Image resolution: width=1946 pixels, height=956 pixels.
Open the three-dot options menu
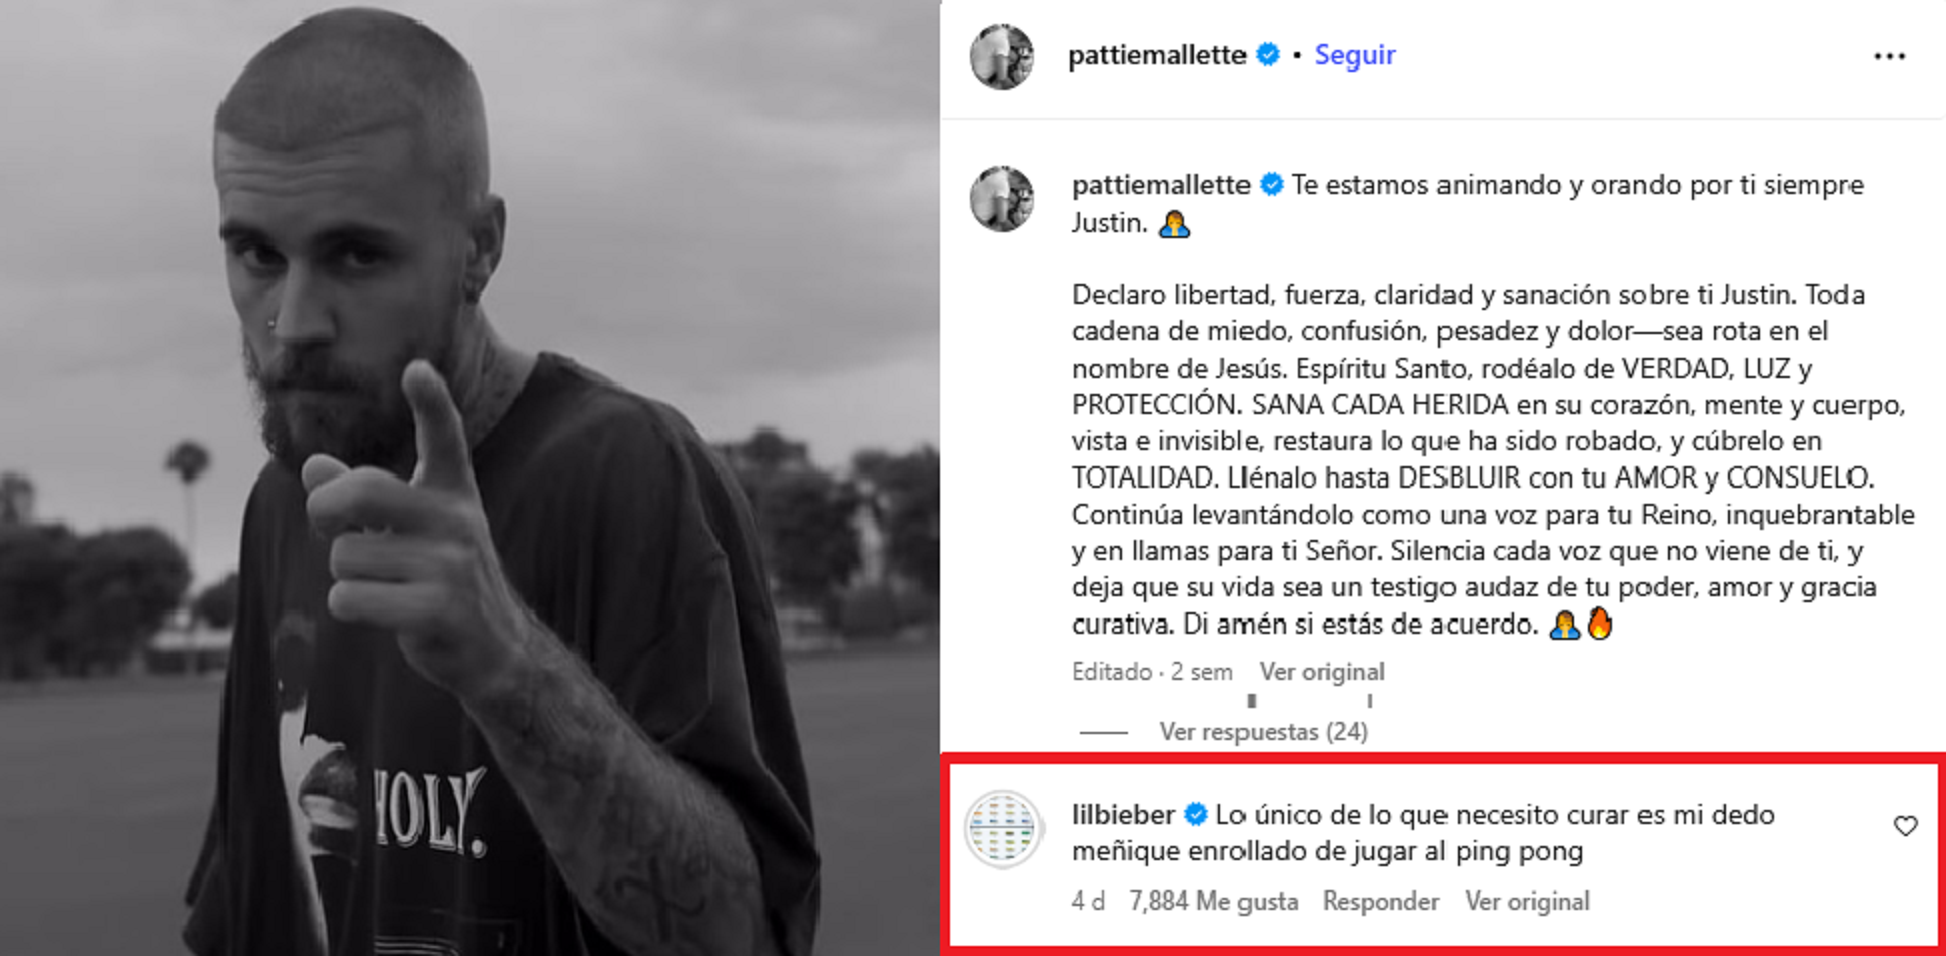point(1889,57)
